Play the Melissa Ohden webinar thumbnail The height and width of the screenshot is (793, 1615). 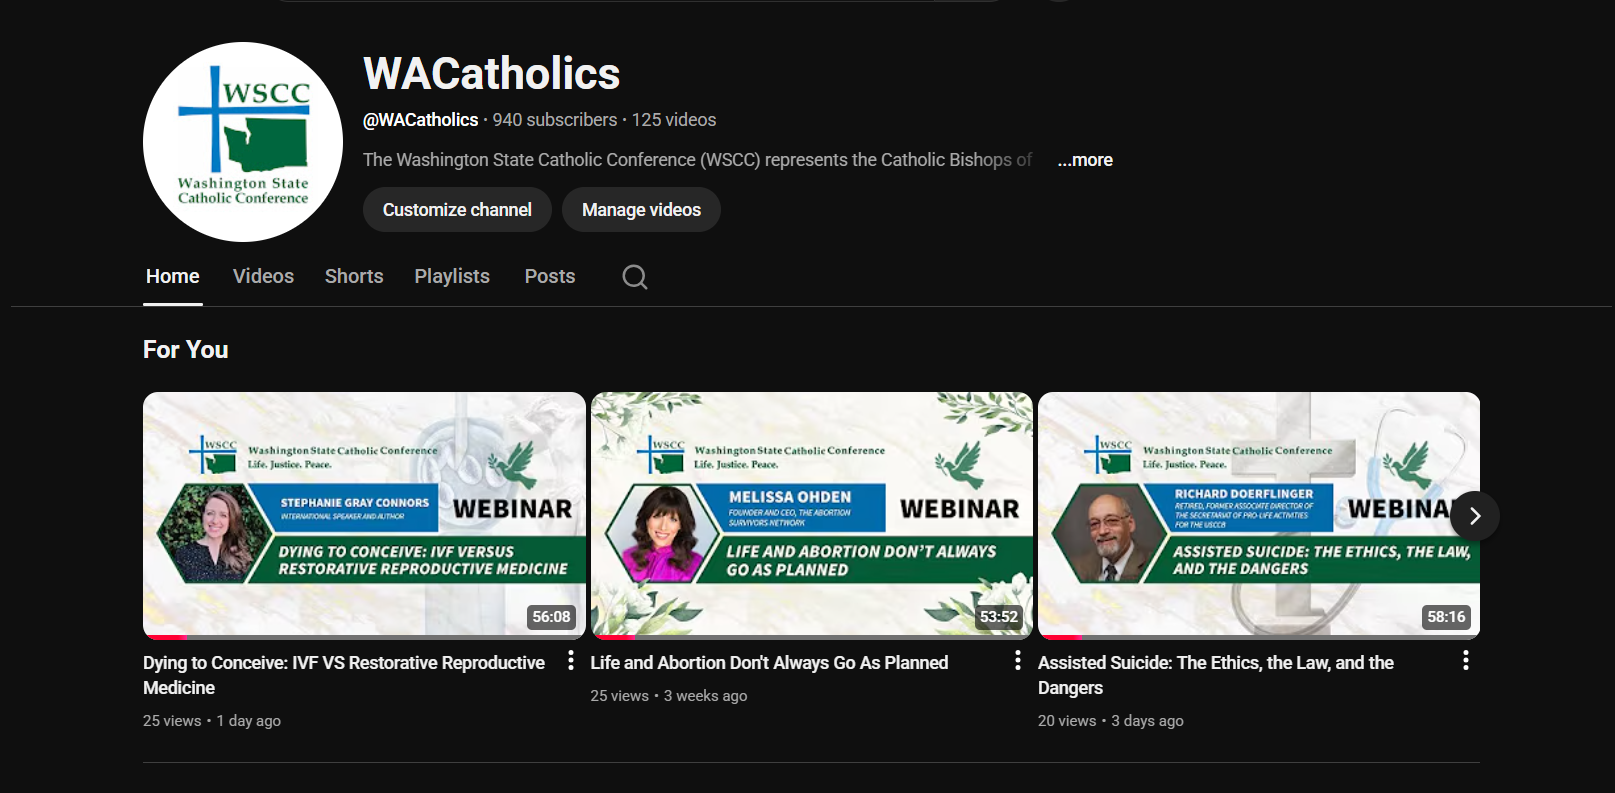(812, 515)
